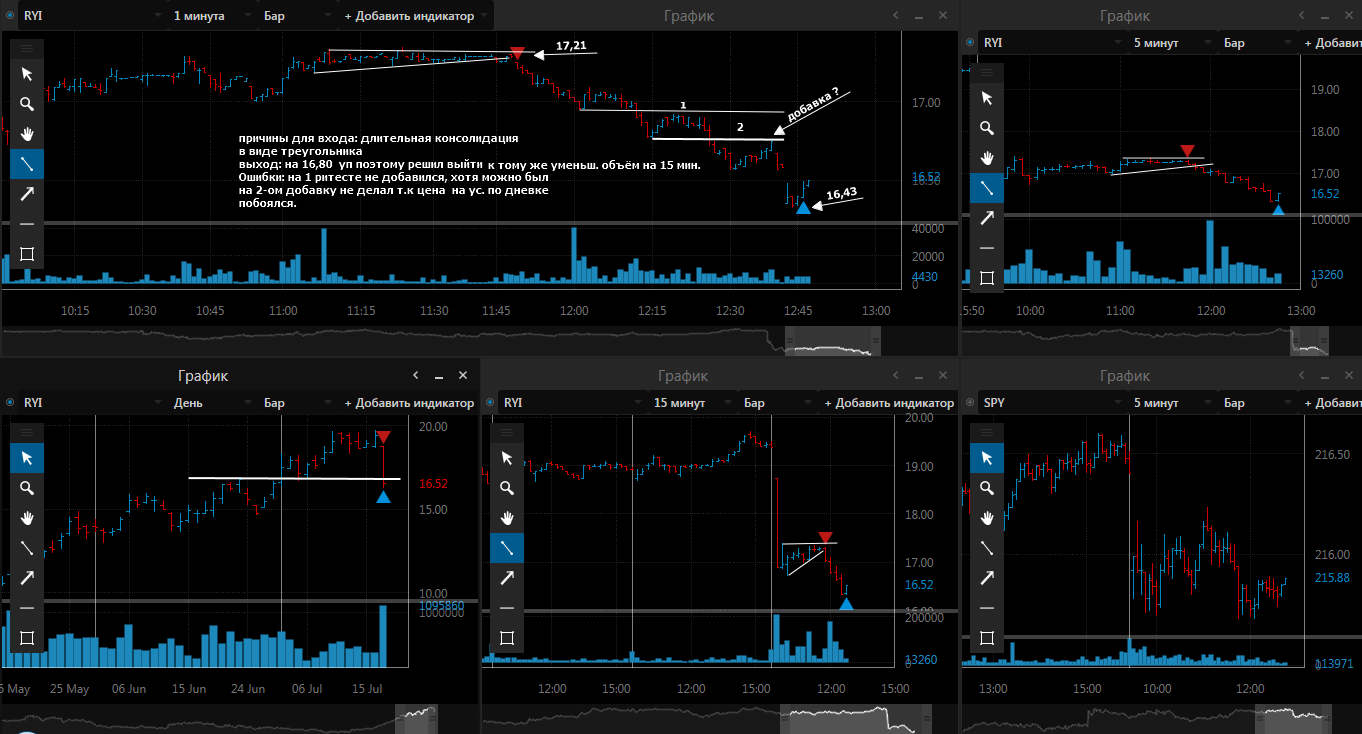Toggle link indicator beside RYI in top-left chart
1362x734 pixels.
coord(10,16)
